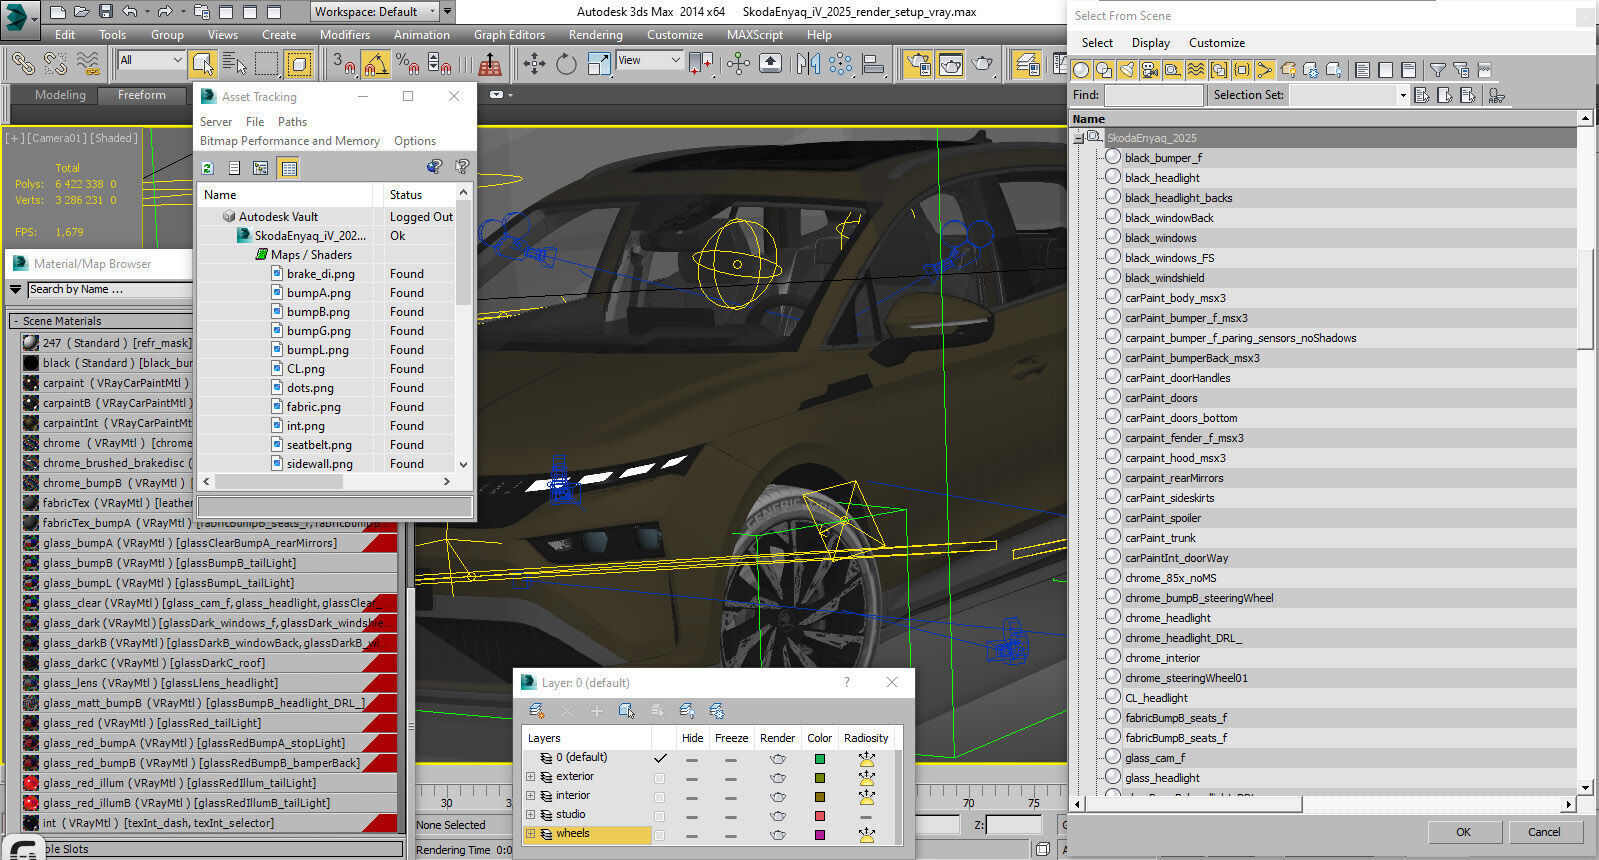Viewport: 1599px width, 860px height.
Task: Click the Layers column header
Action: click(x=586, y=738)
